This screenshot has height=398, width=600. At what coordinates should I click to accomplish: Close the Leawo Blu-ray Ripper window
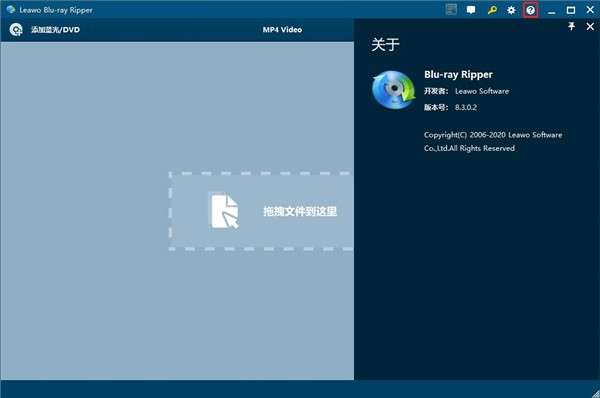(590, 10)
